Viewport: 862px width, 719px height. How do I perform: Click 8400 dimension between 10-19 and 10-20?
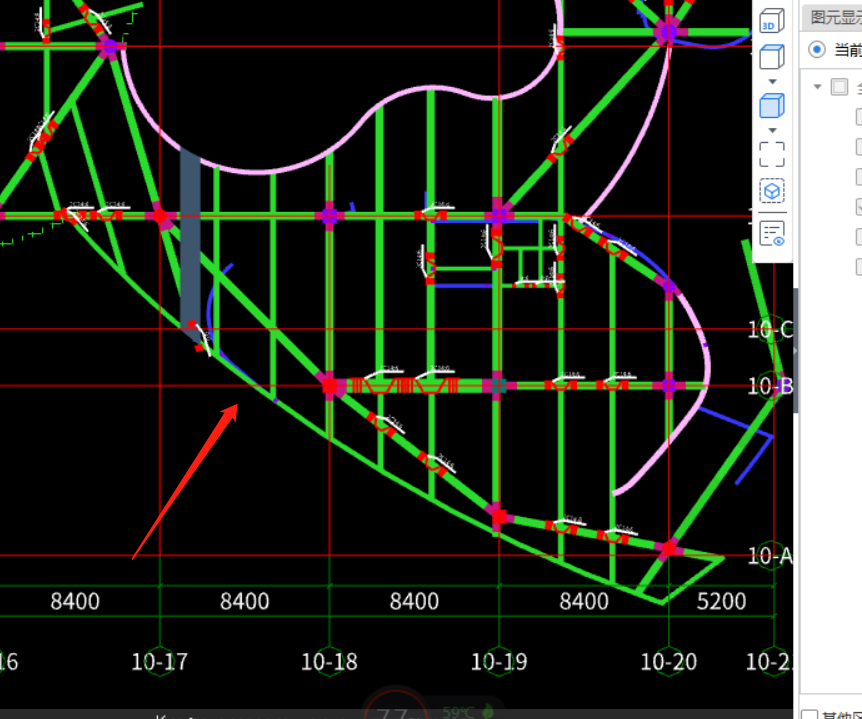pos(584,601)
